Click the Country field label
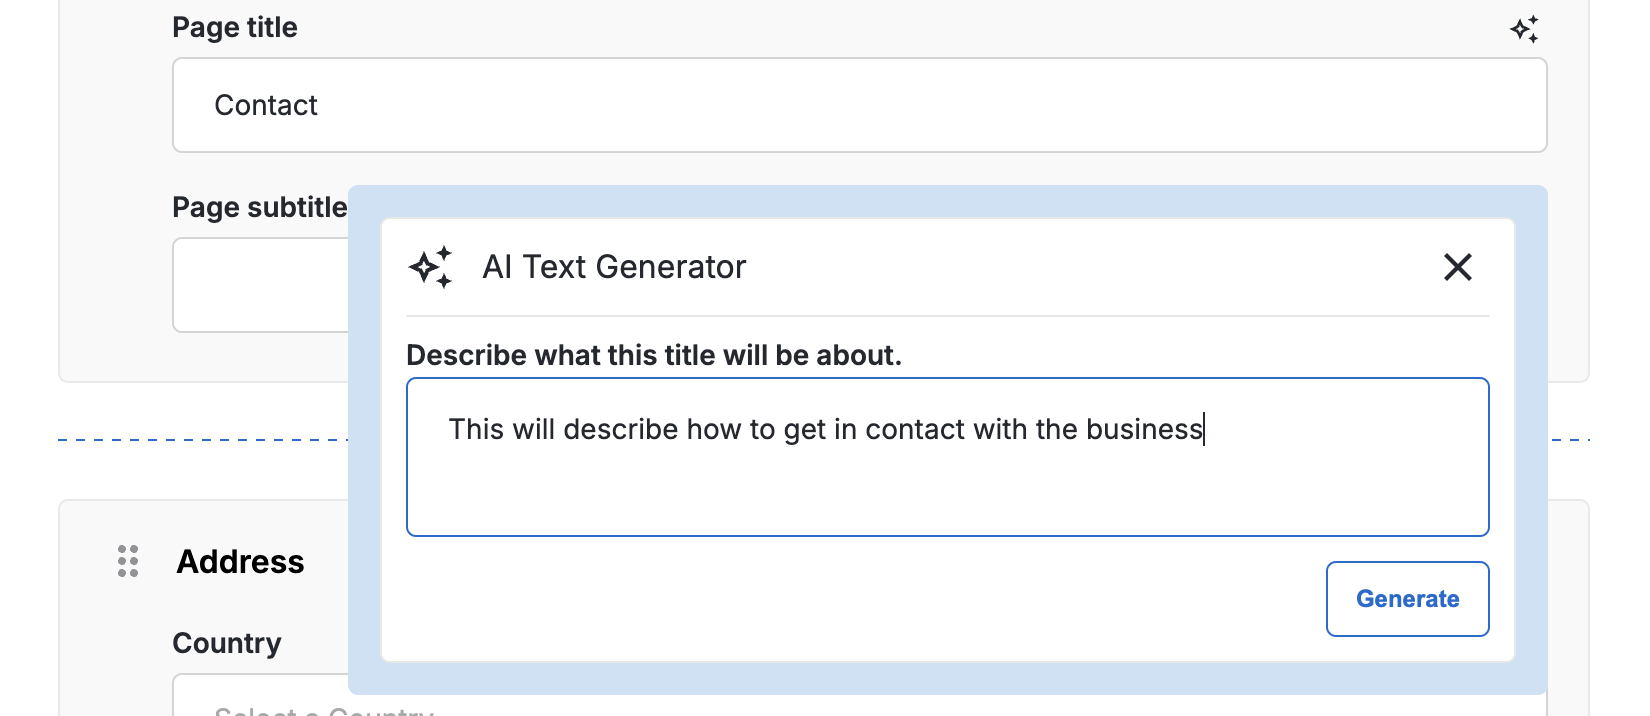The image size is (1650, 716). (x=226, y=643)
